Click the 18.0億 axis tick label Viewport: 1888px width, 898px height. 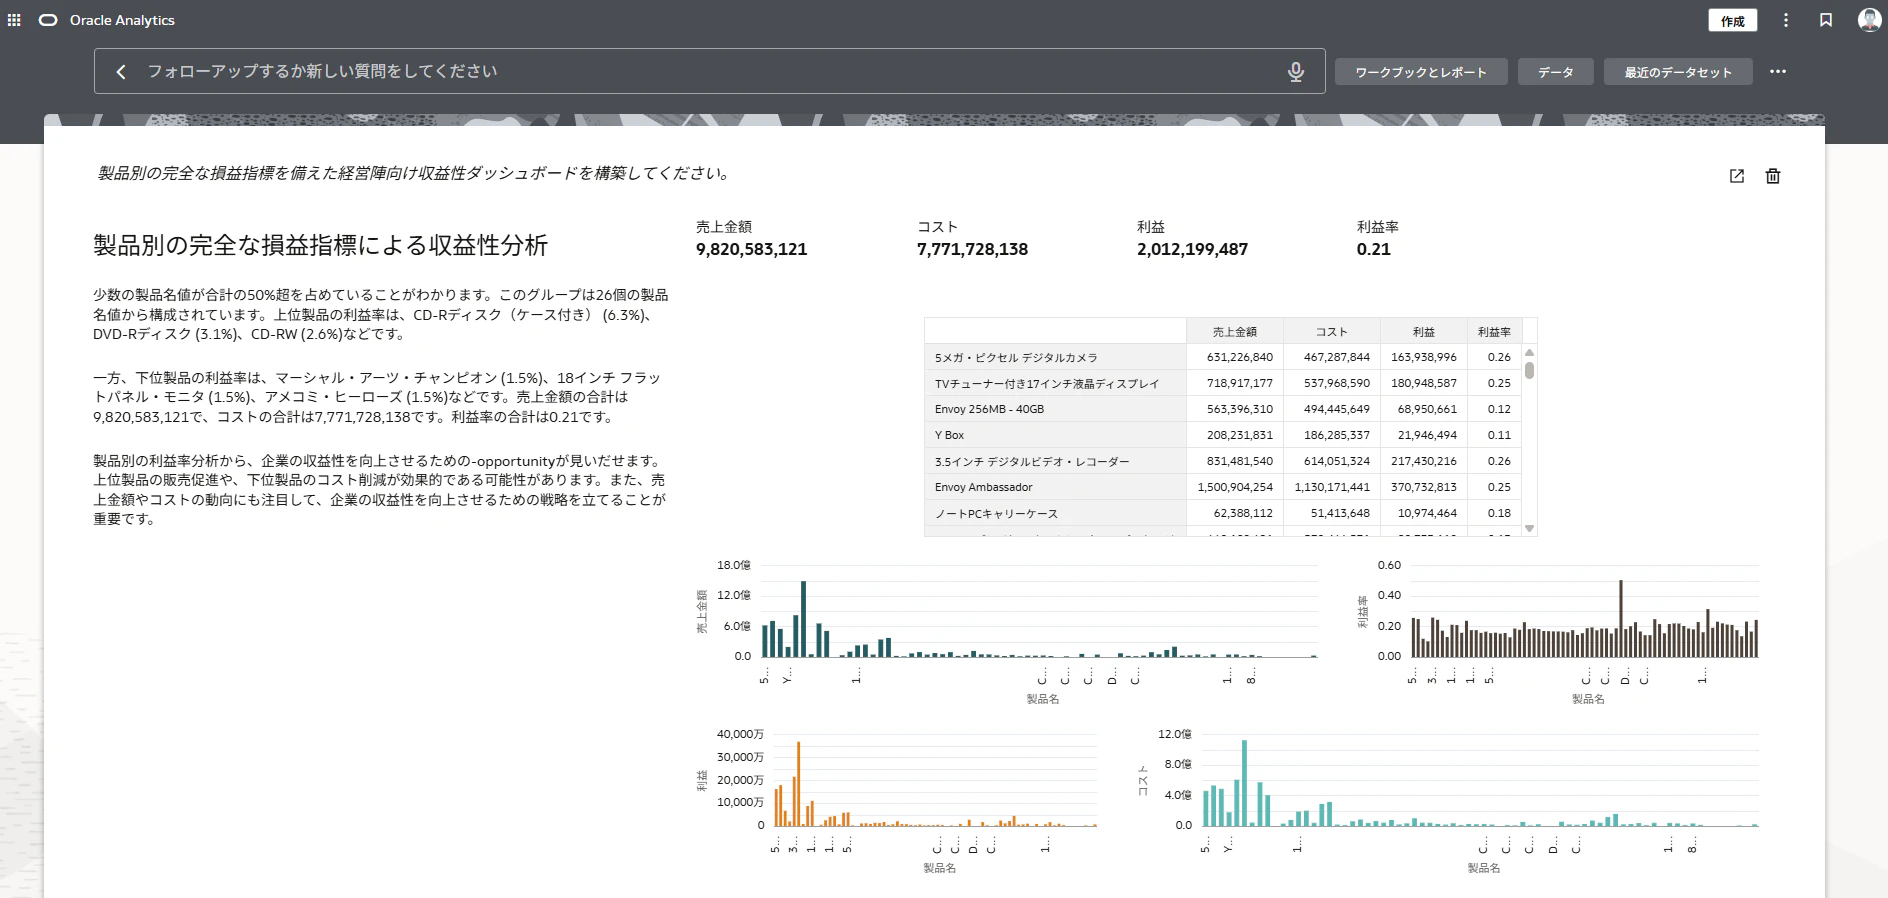(x=733, y=565)
